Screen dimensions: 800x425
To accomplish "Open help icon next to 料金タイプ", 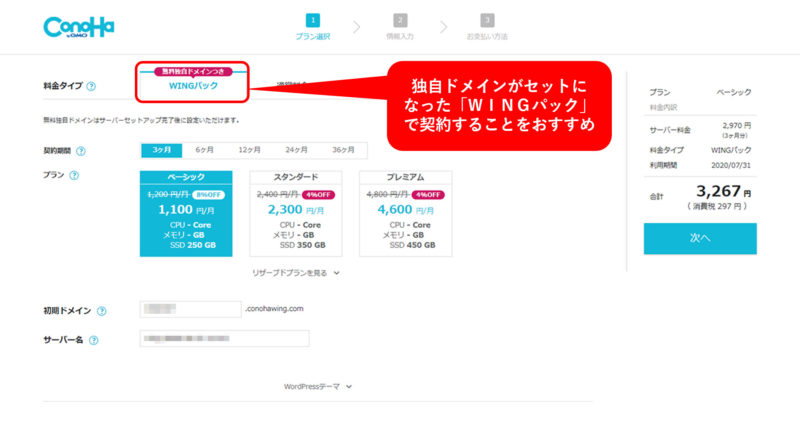I will [91, 86].
